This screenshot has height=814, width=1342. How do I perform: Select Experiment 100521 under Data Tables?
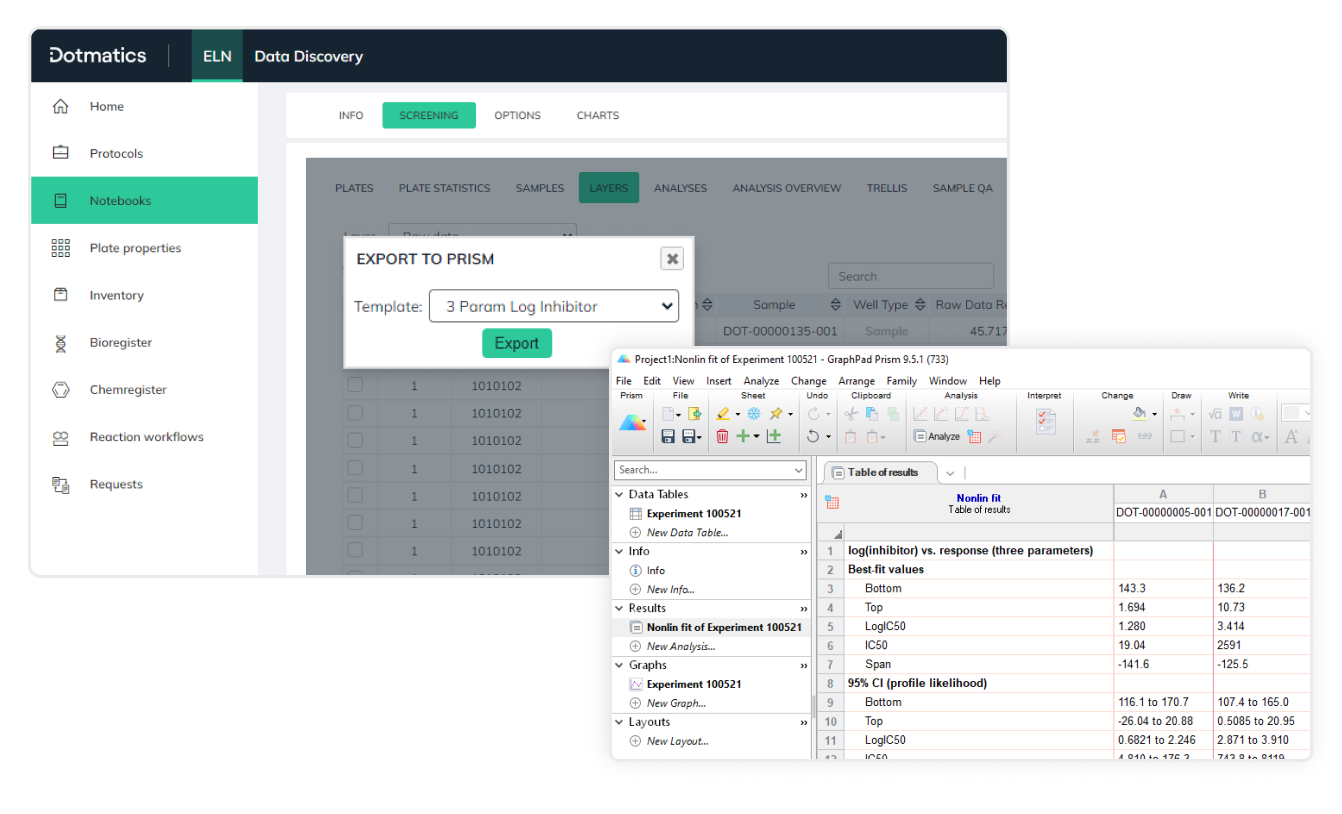pos(694,513)
